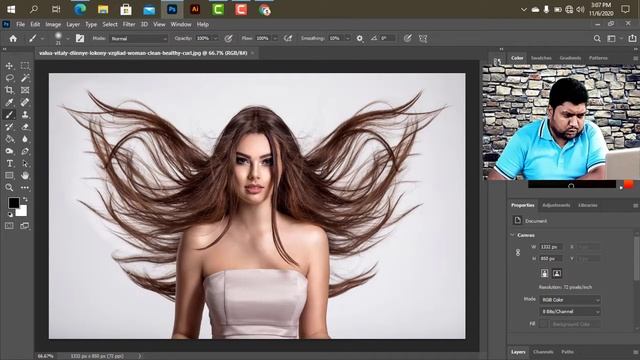Open the File menu

pos(20,24)
